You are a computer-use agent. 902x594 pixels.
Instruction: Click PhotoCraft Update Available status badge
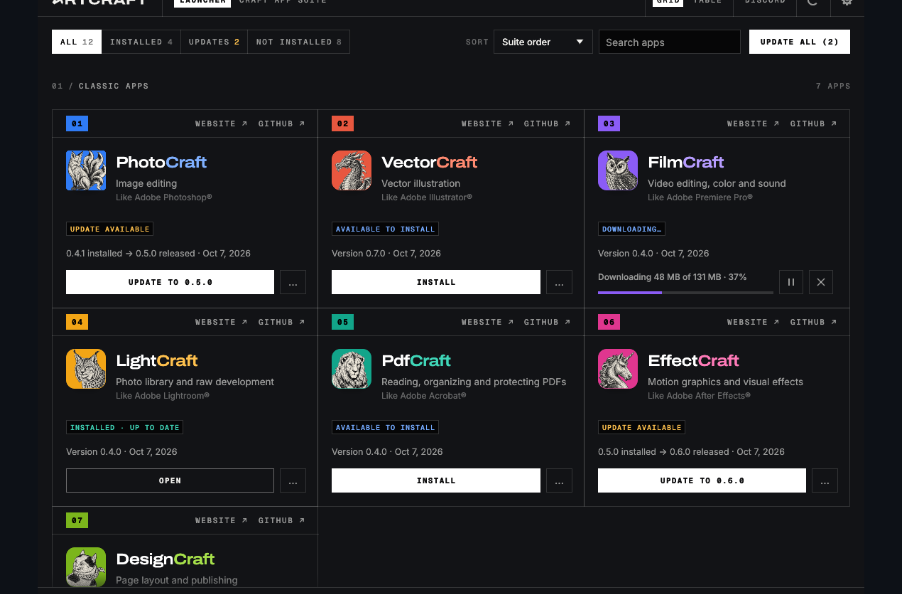110,229
